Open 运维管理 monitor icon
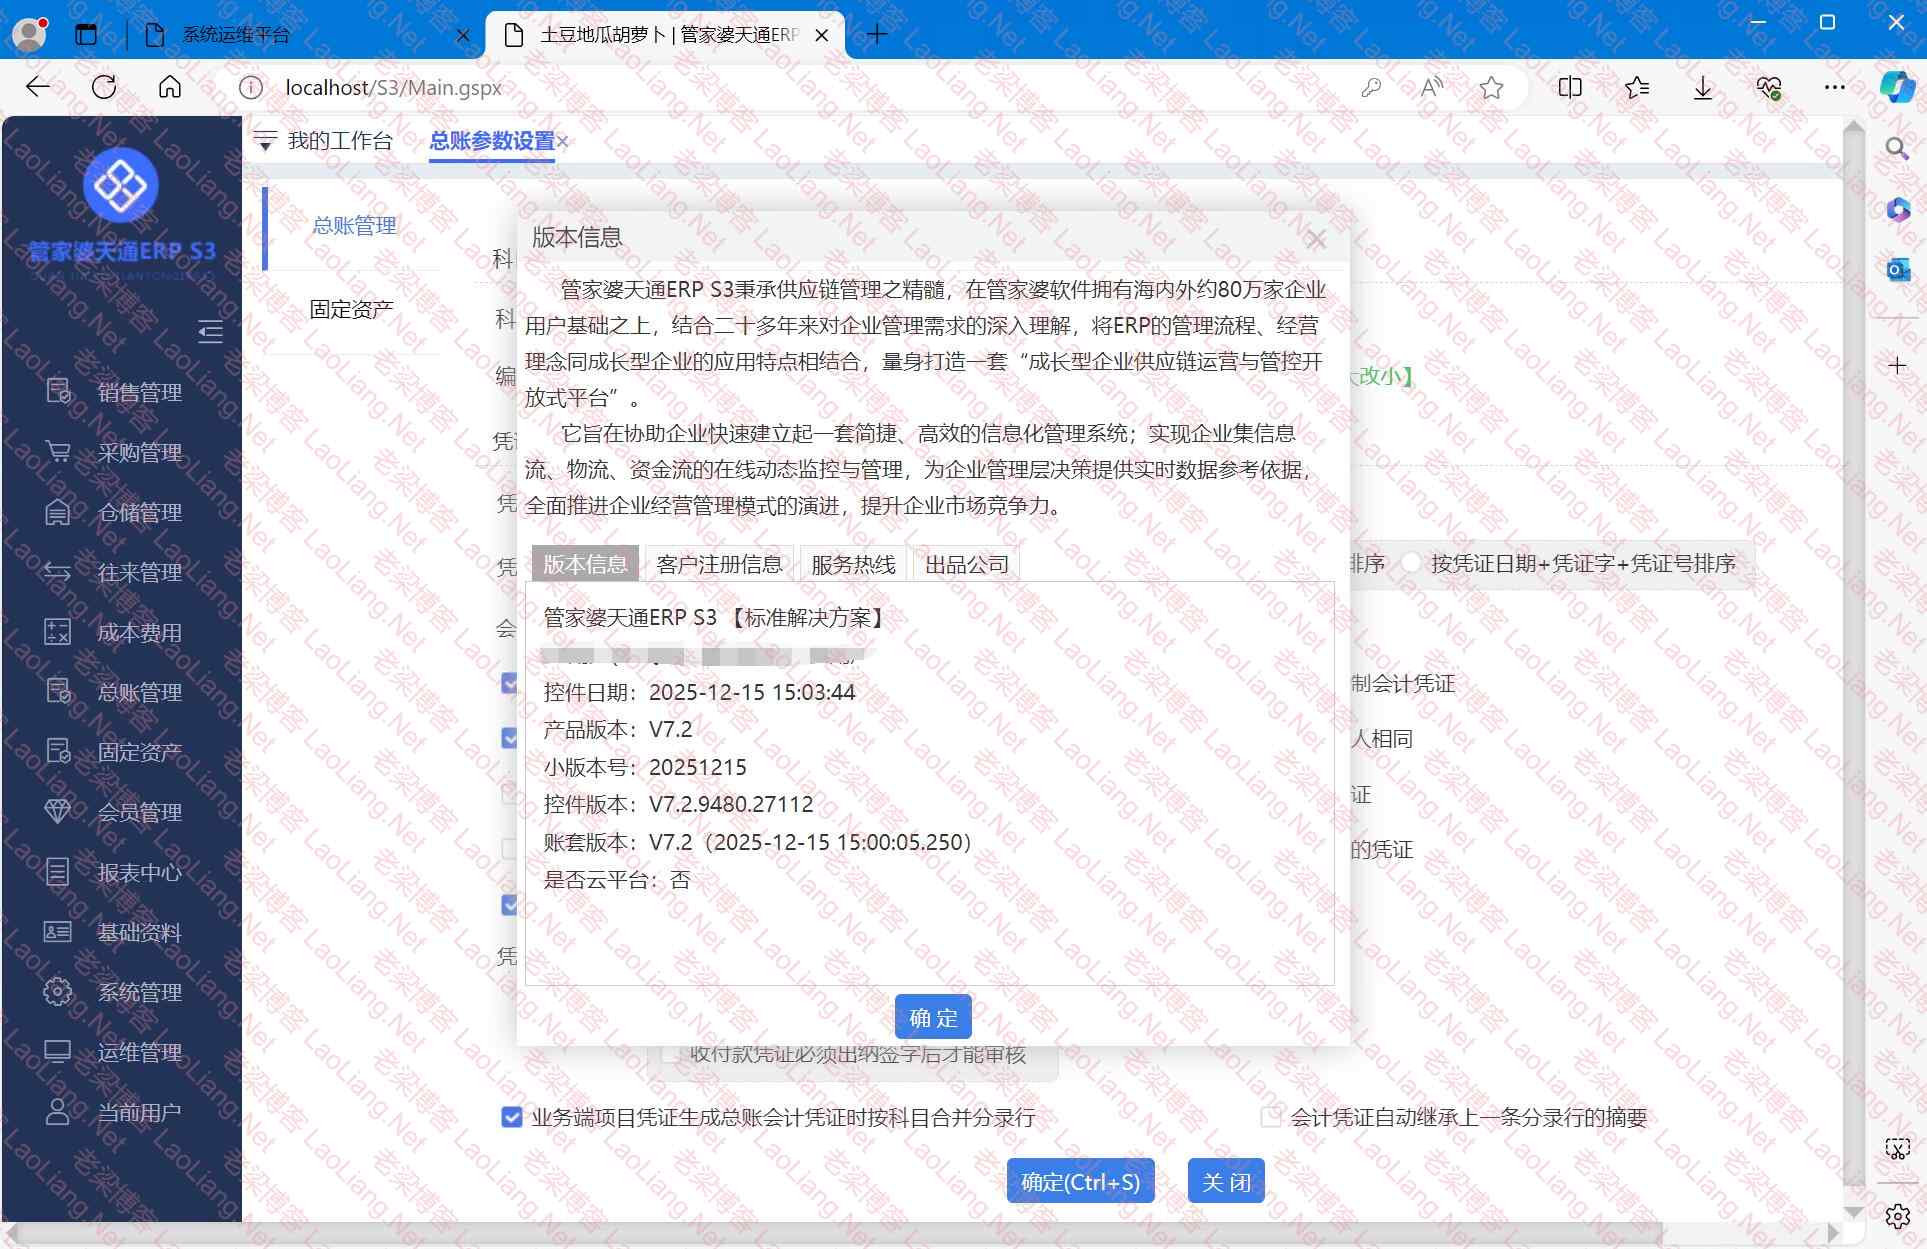Viewport: 1927px width, 1249px height. point(58,1052)
